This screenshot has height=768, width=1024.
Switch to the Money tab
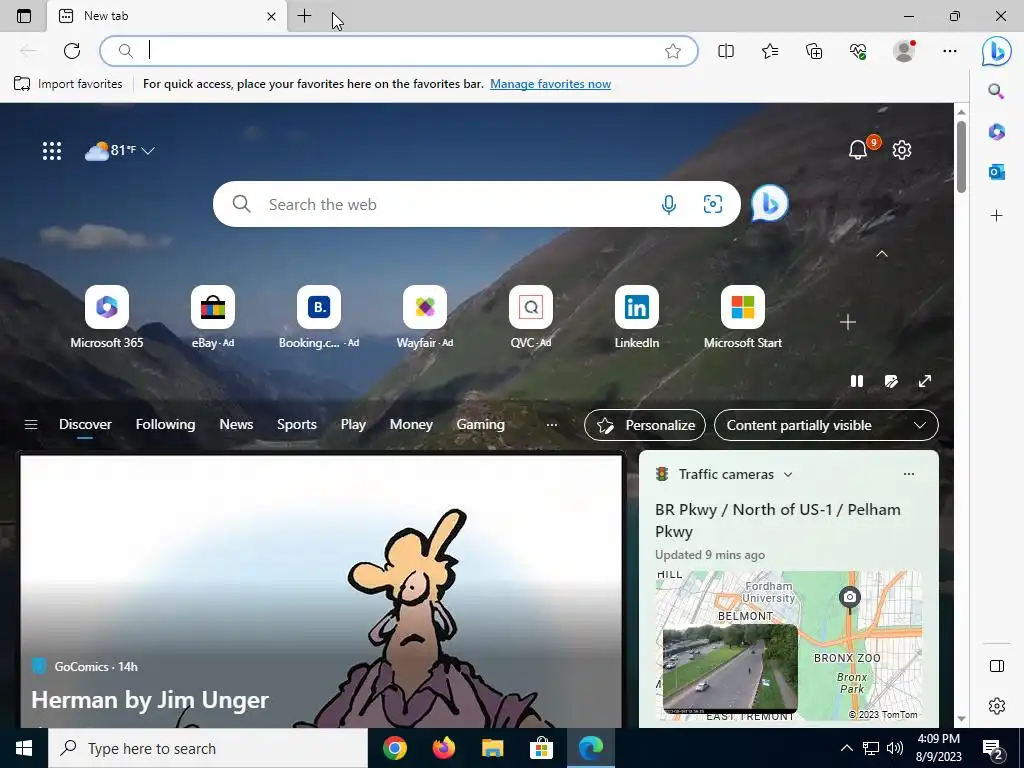click(411, 424)
